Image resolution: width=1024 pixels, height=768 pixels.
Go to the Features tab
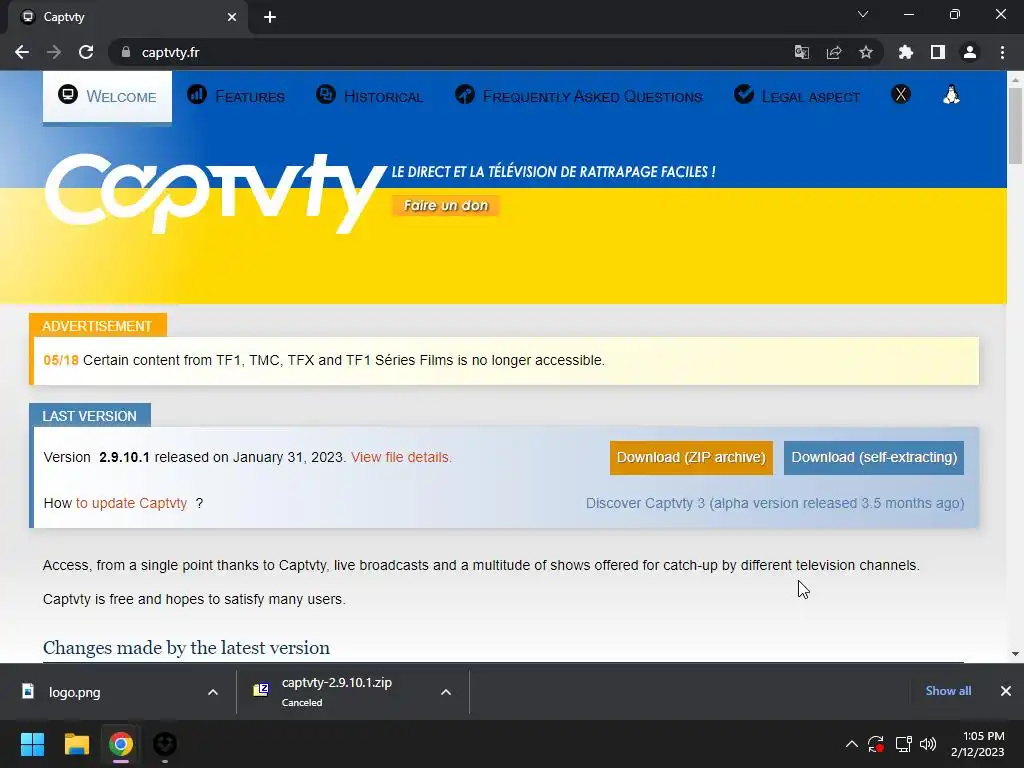coord(236,96)
